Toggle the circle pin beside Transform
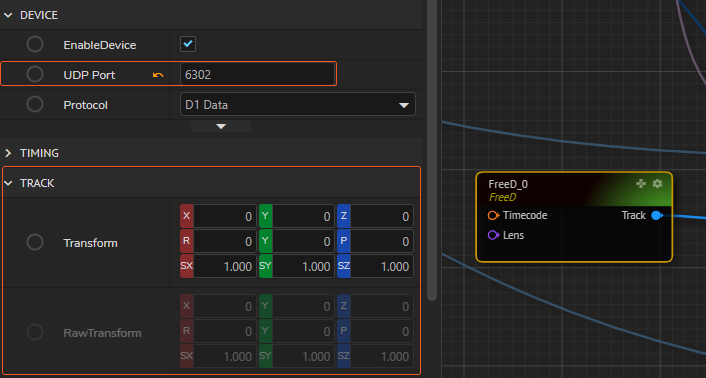 click(35, 242)
